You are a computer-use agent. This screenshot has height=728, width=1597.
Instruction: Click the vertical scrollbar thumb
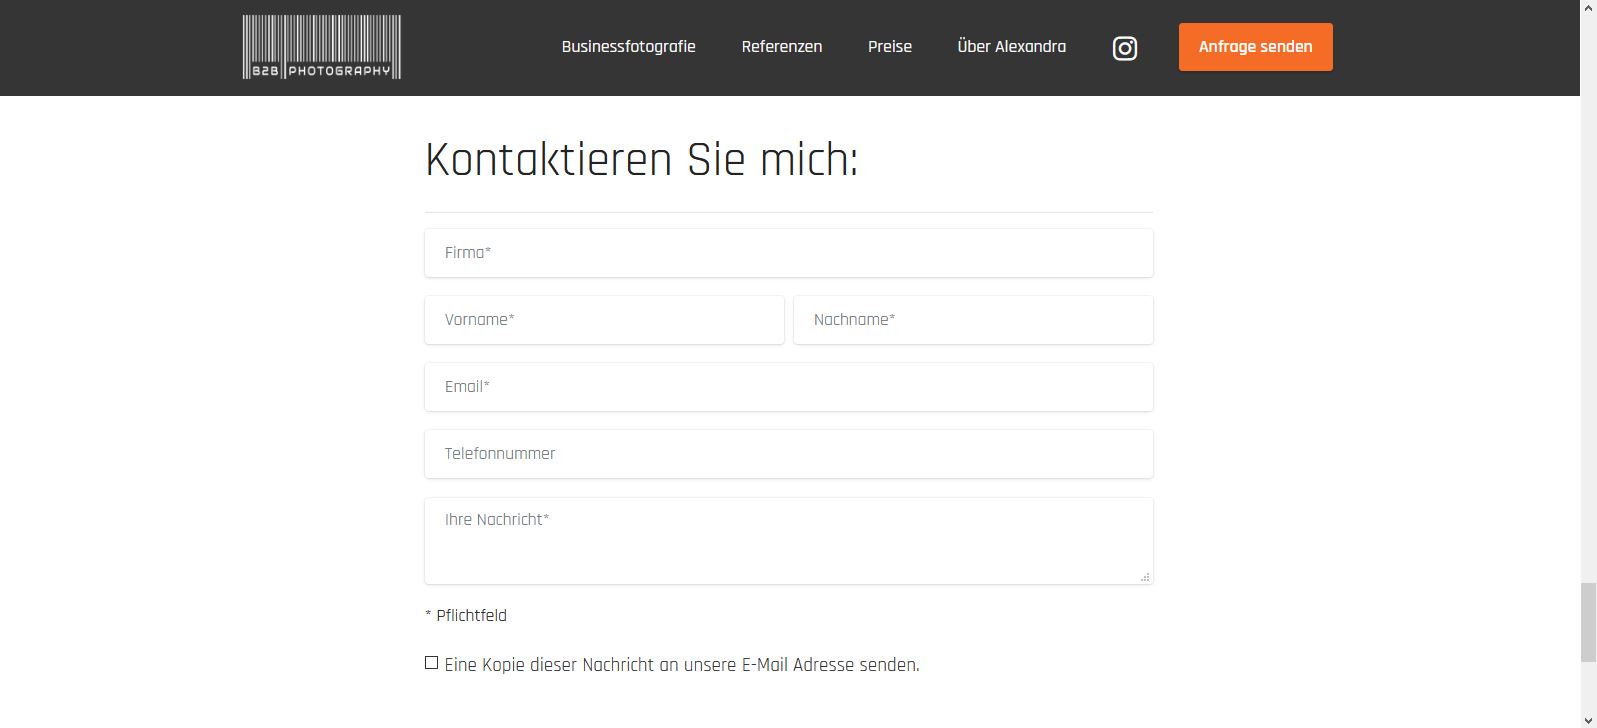pos(1588,622)
